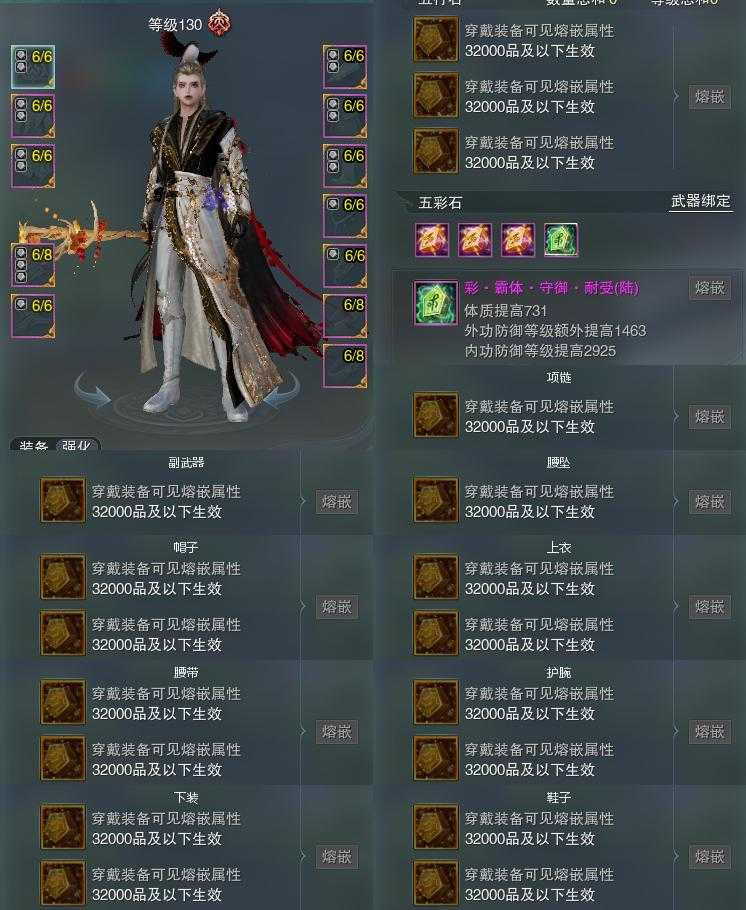
Task: Expand arrow next to 副武器 熔嵌
Action: [303, 501]
